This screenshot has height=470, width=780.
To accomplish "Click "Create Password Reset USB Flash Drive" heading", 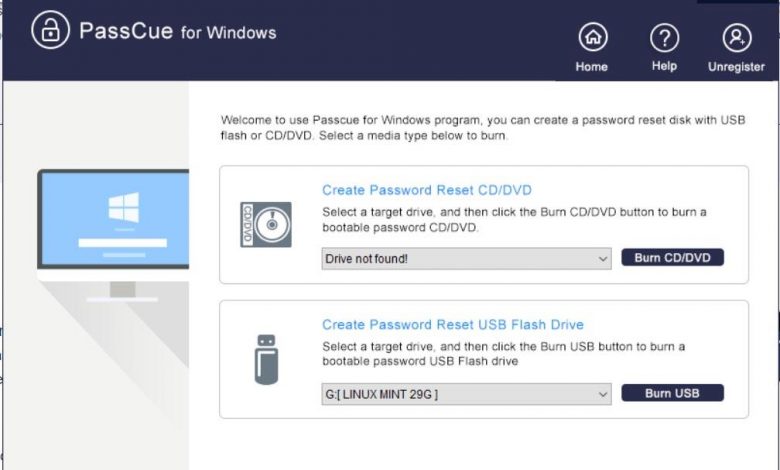I will tap(452, 325).
